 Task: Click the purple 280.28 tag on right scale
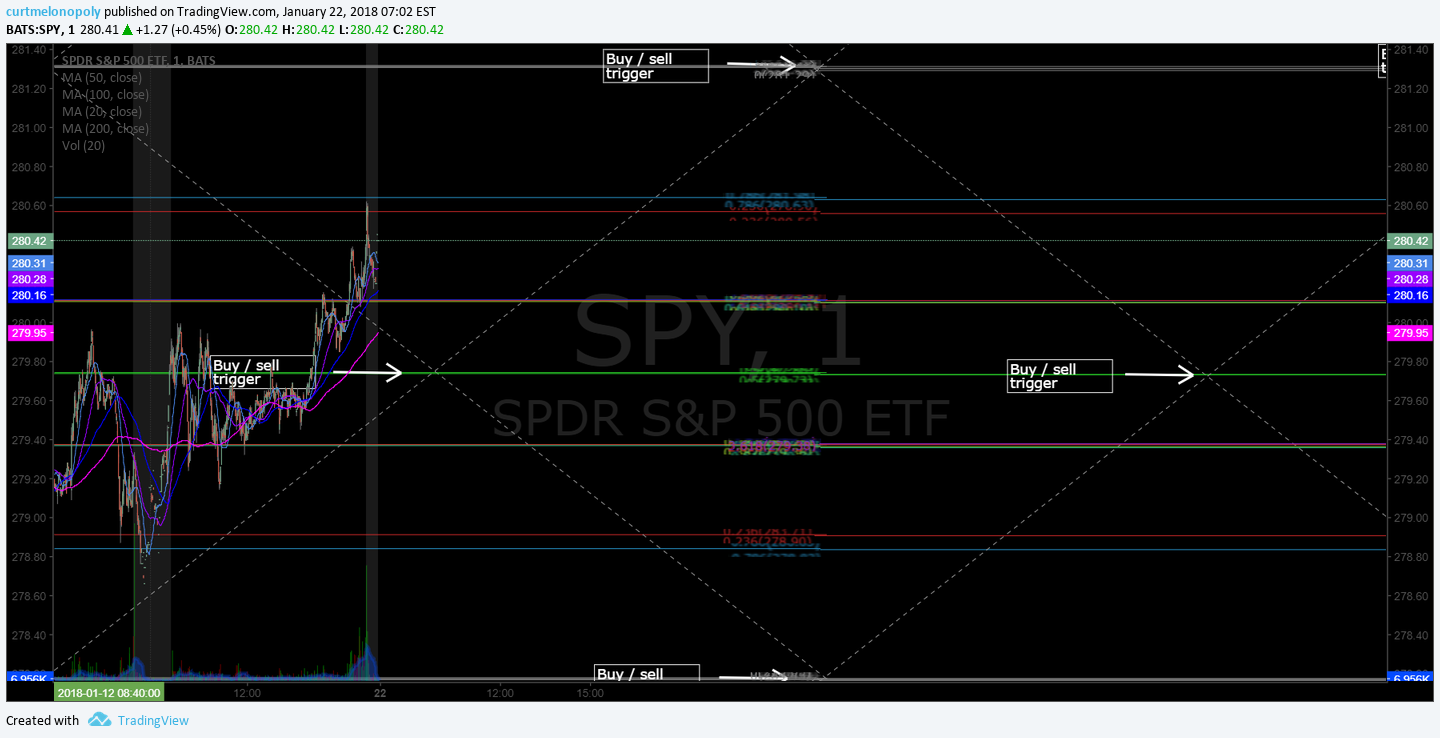pos(1411,279)
